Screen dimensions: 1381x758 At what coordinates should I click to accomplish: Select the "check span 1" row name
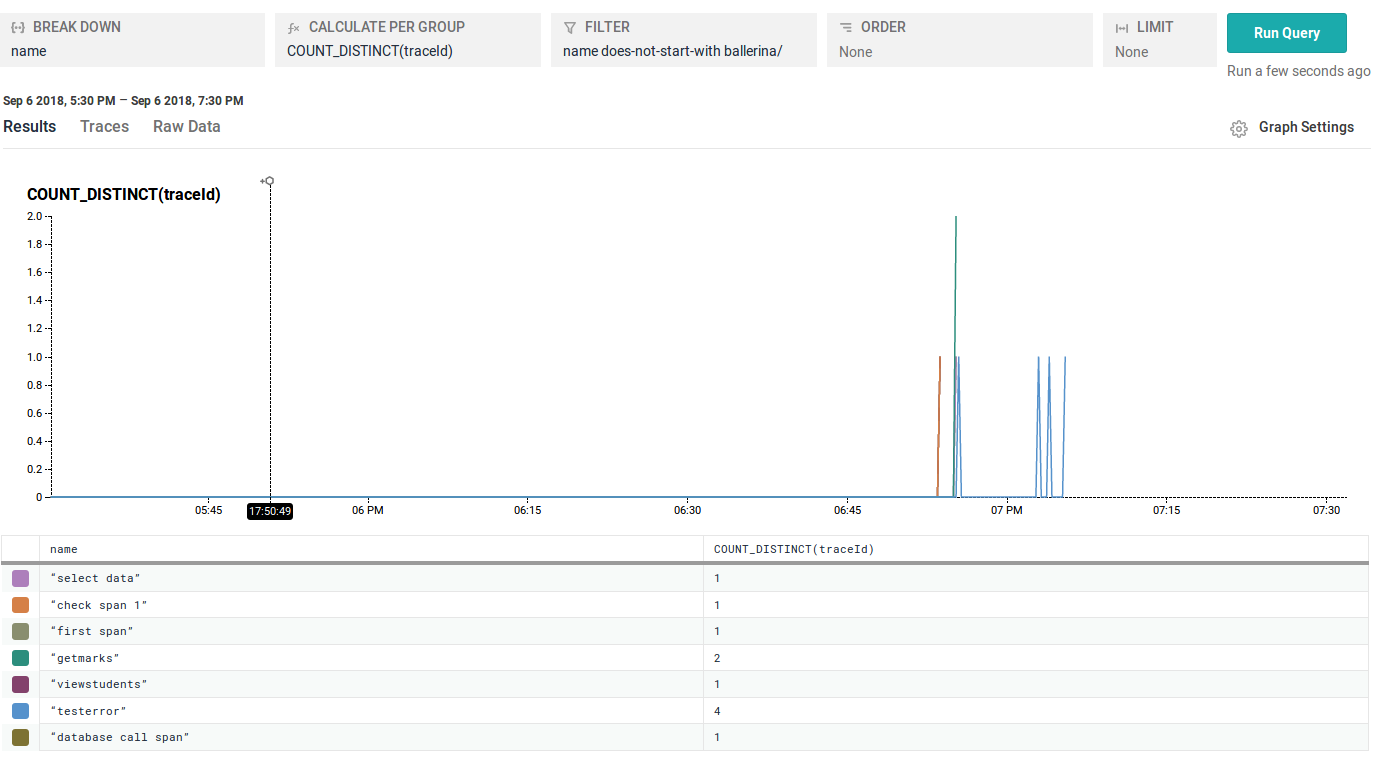[x=99, y=605]
